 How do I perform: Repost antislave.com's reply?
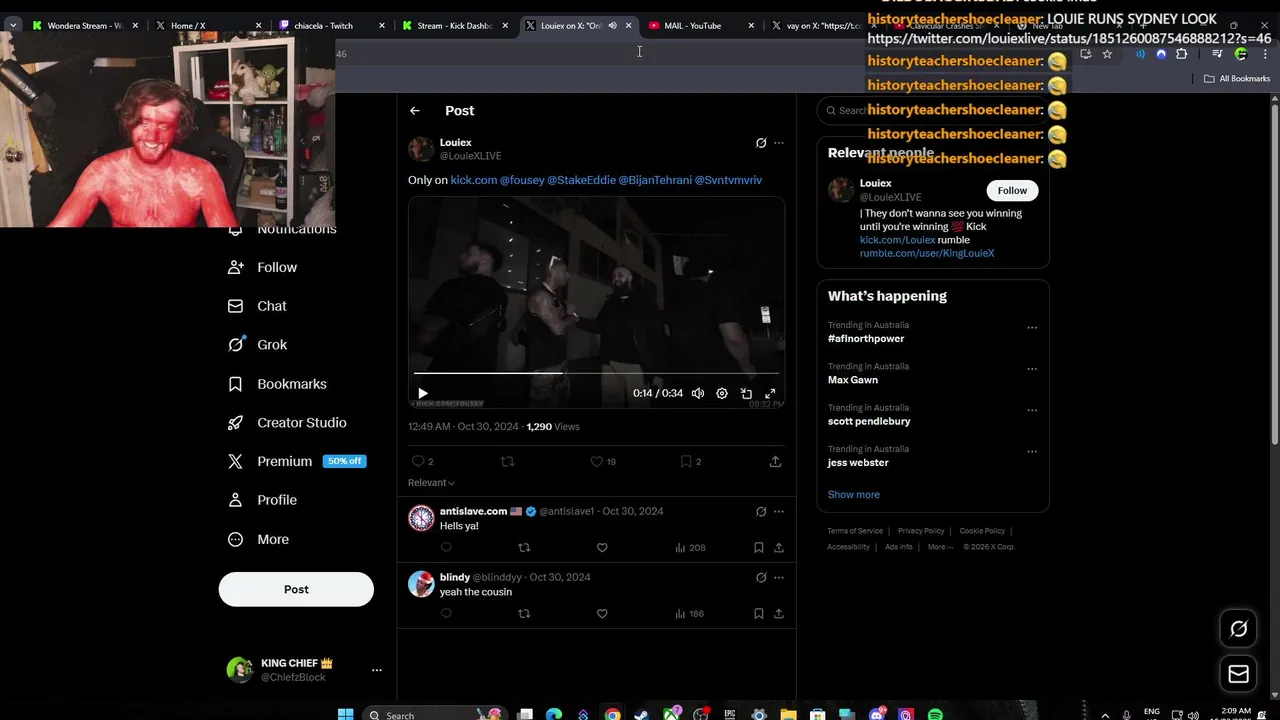pos(524,548)
